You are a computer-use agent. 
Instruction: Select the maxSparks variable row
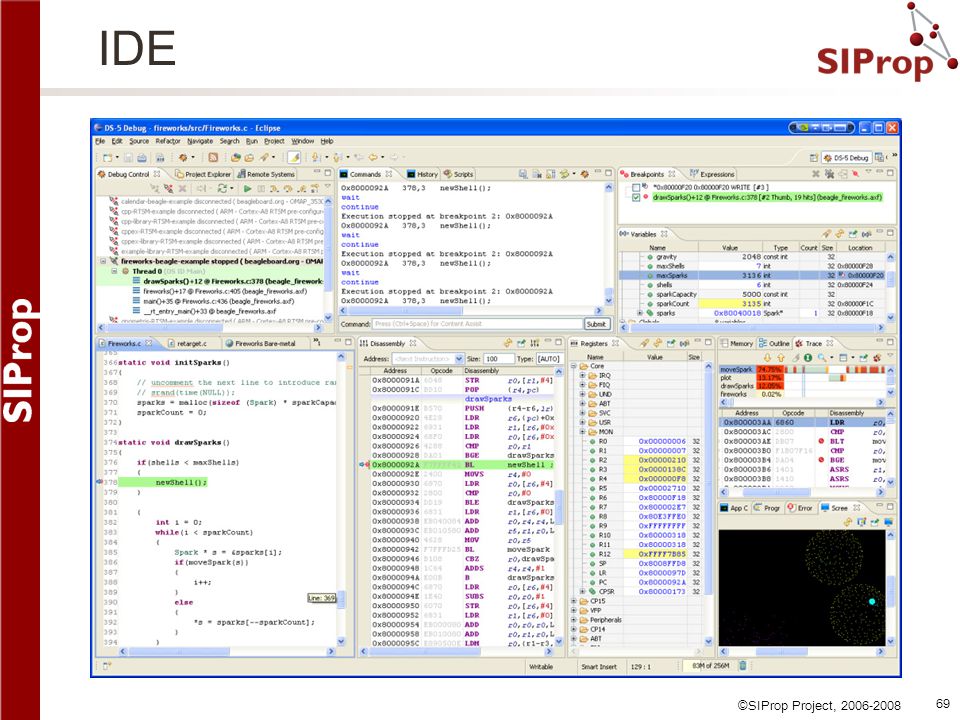point(753,276)
